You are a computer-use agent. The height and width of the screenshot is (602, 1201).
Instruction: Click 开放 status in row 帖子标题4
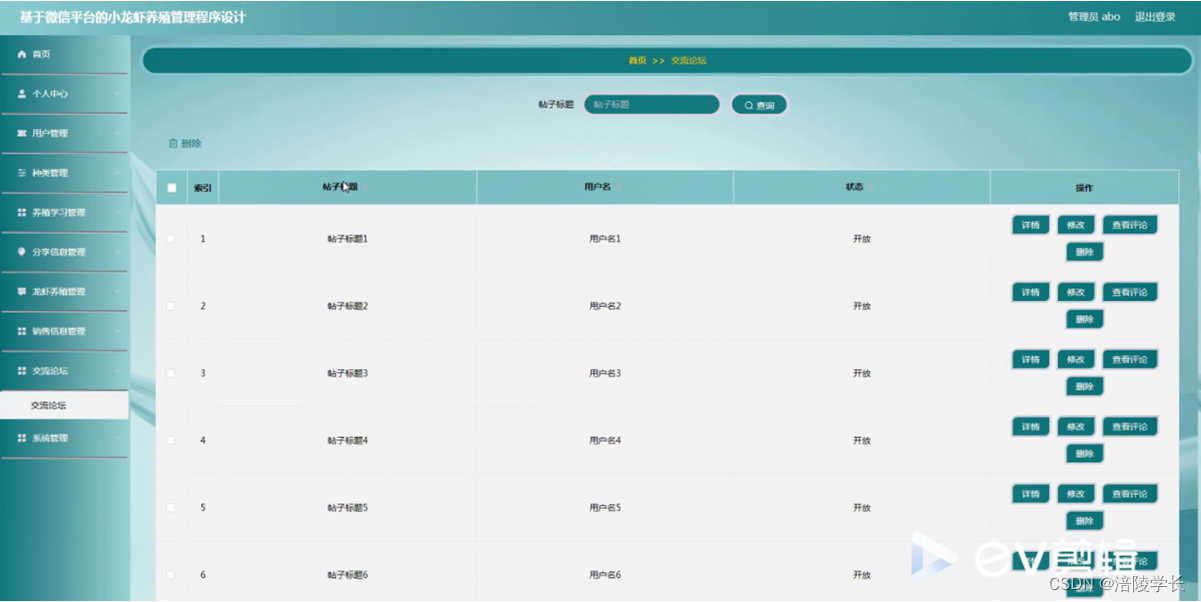click(862, 440)
